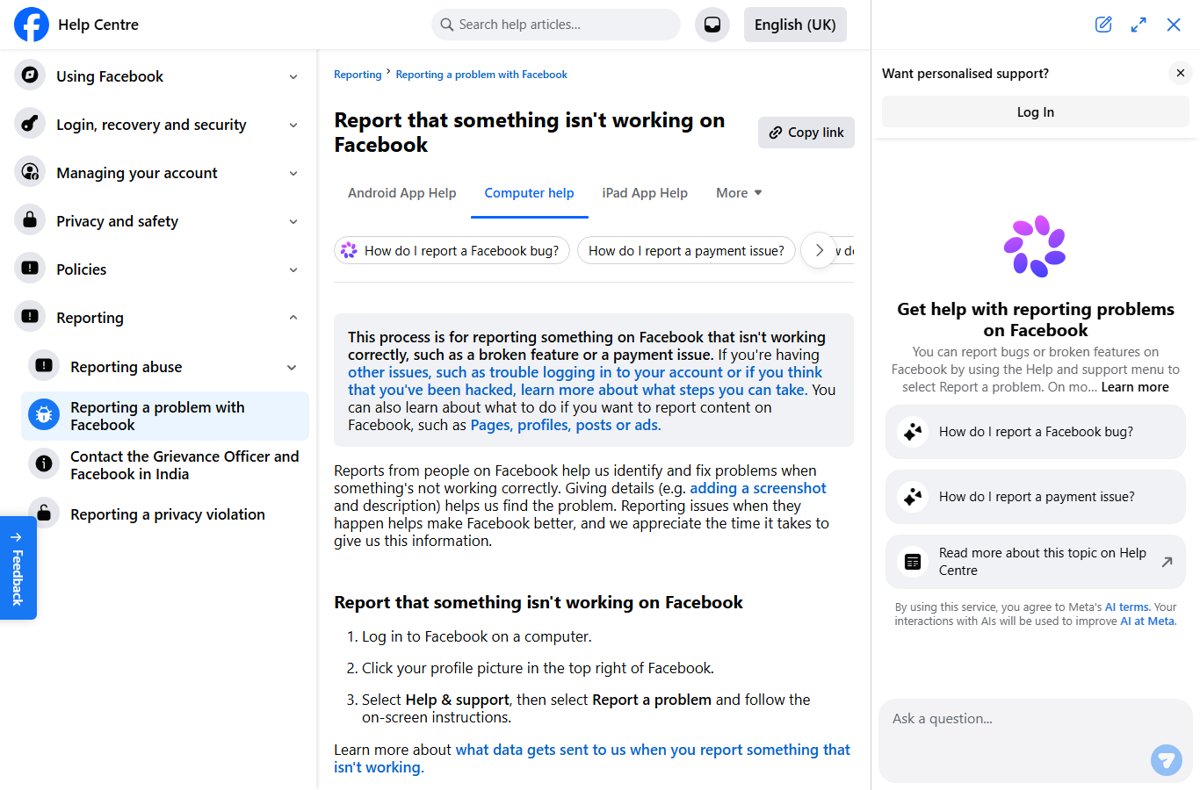The height and width of the screenshot is (790, 1200).
Task: Click the Using Facebook compass icon
Action: [x=30, y=76]
